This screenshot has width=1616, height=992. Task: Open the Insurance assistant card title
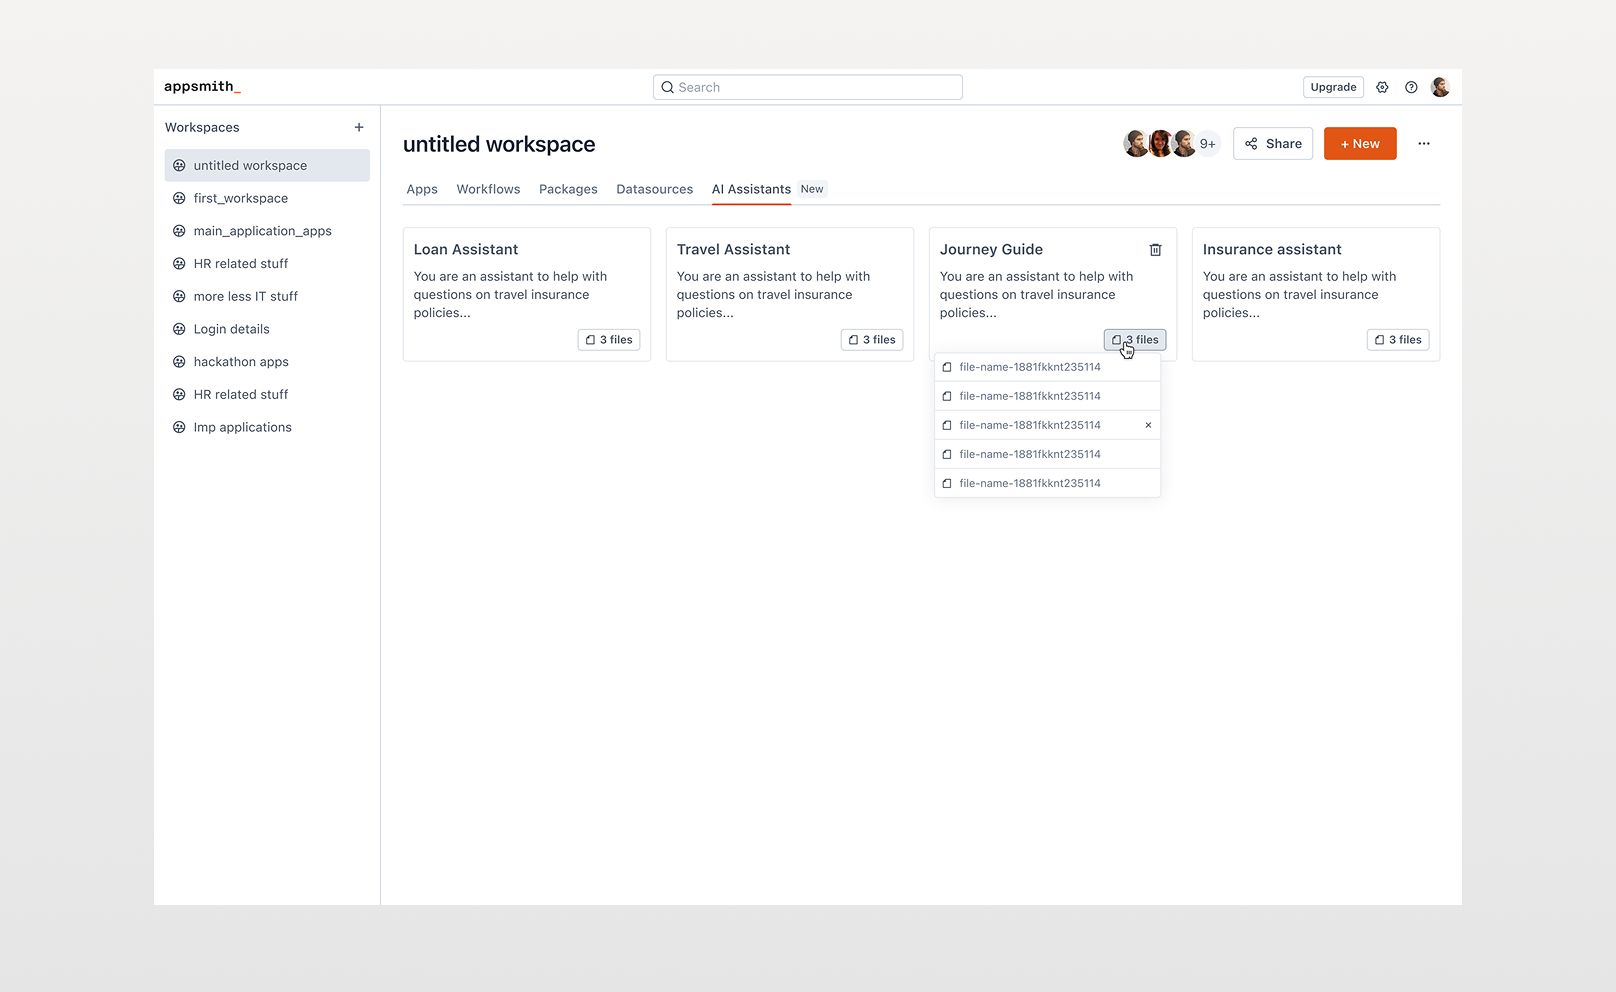[1272, 250]
